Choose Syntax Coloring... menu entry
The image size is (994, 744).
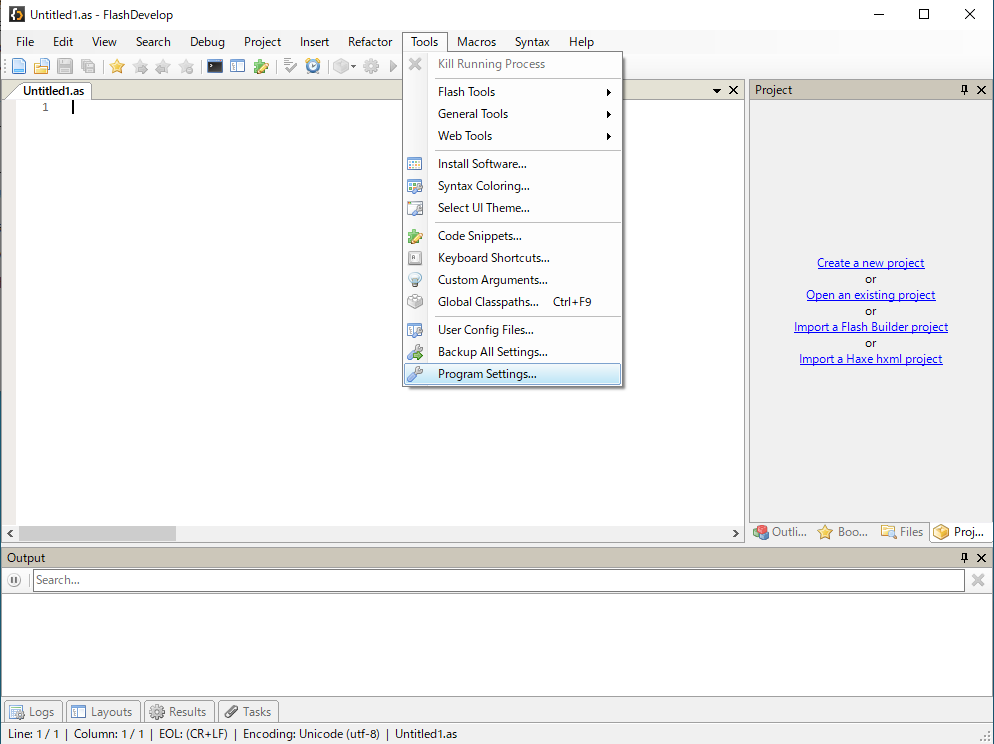pyautogui.click(x=512, y=186)
